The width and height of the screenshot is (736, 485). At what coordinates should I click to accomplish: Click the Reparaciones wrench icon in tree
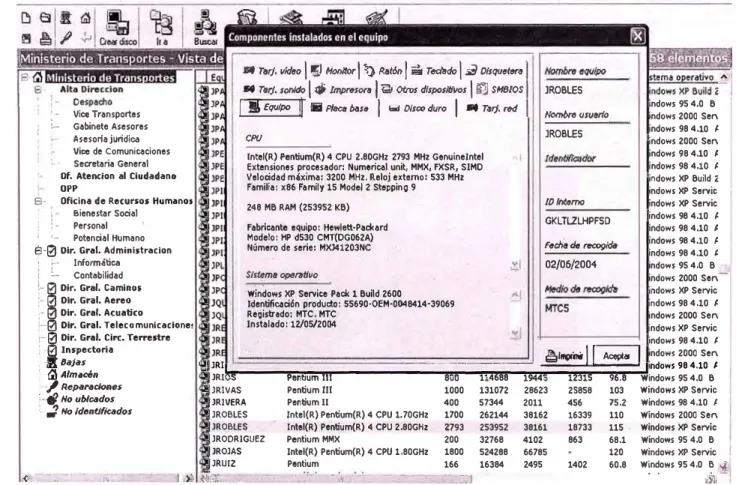point(52,386)
